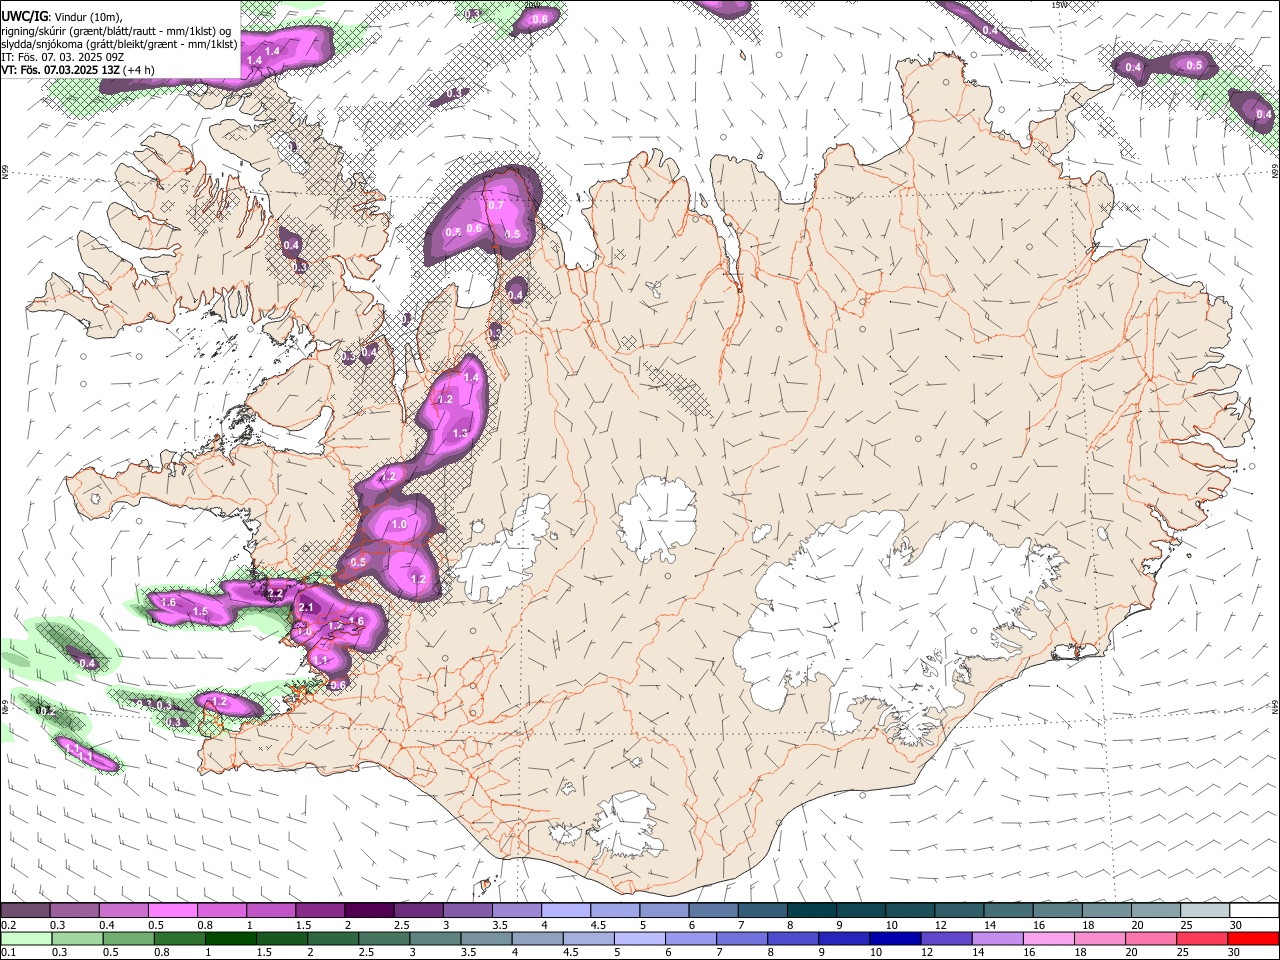Click the 'IT: Fös. 07. 03. 2025 09Z' line
This screenshot has height=960, width=1280.
(x=62, y=57)
